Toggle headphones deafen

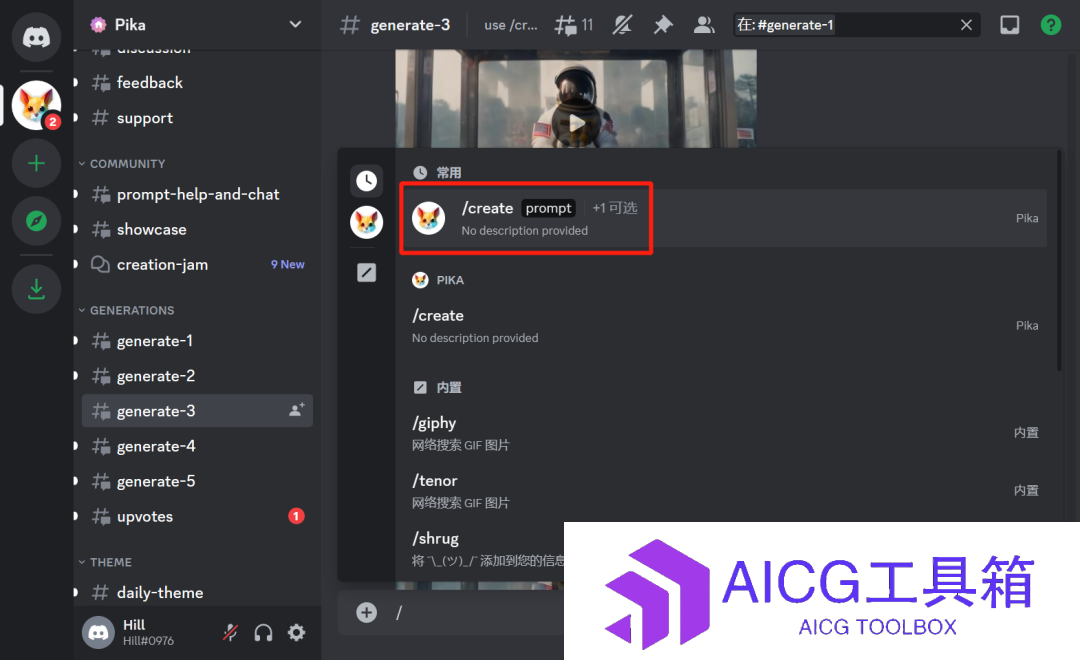263,632
